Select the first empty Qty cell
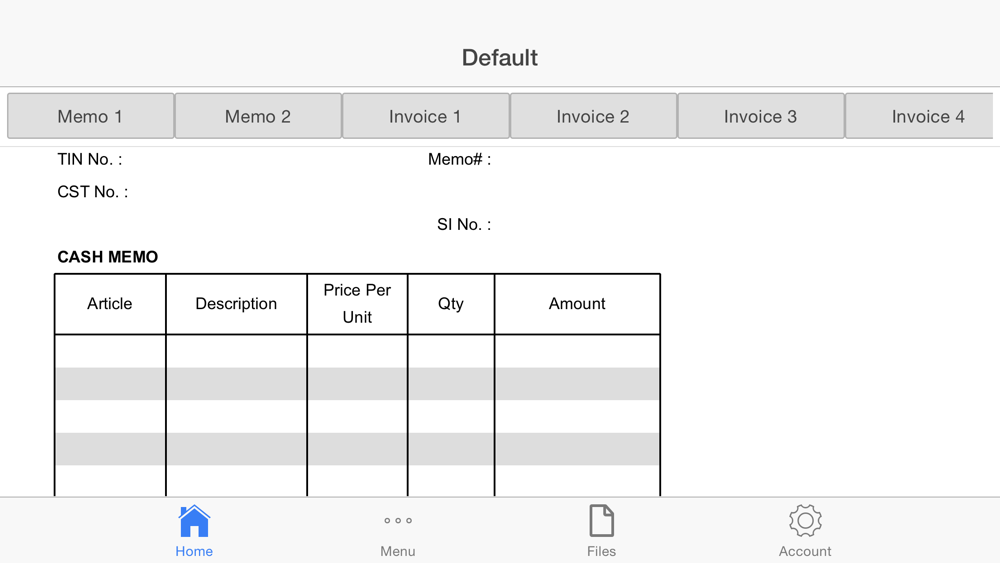 pos(451,351)
